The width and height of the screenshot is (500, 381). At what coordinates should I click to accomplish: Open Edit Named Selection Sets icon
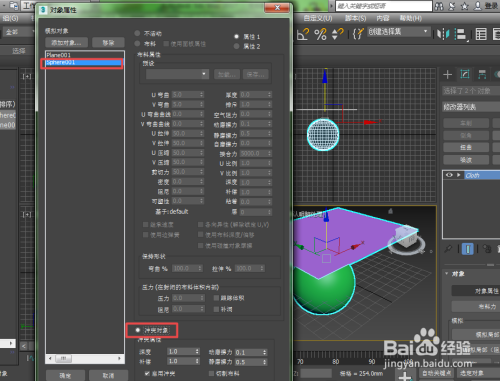point(358,34)
